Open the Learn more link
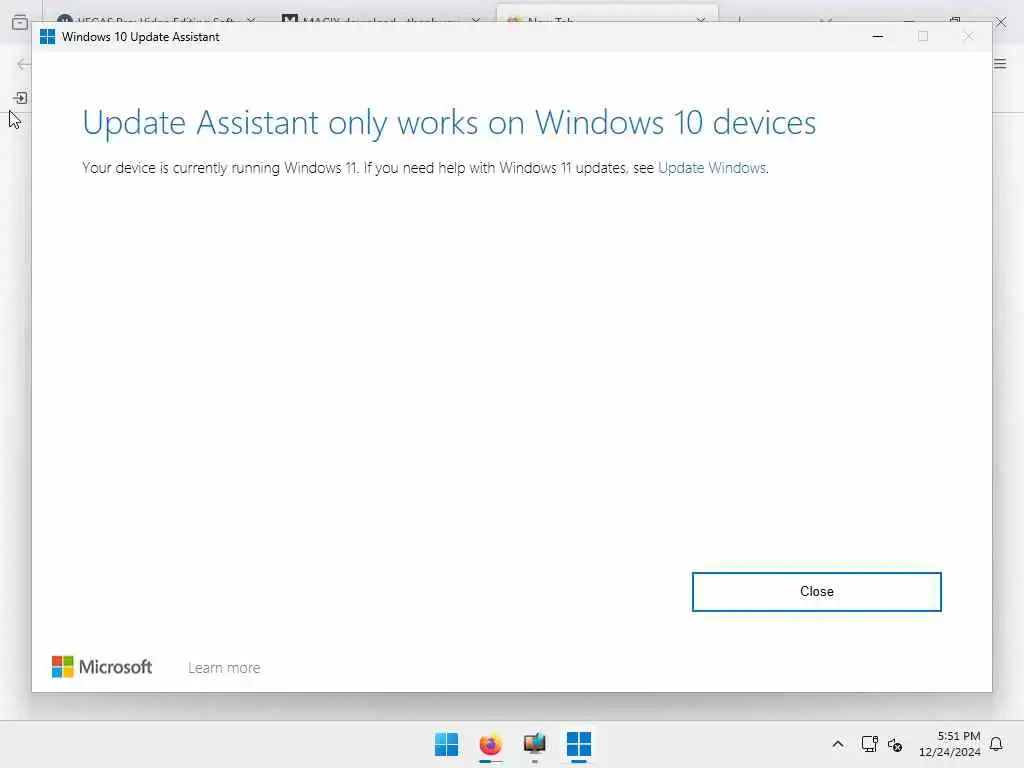 point(224,667)
